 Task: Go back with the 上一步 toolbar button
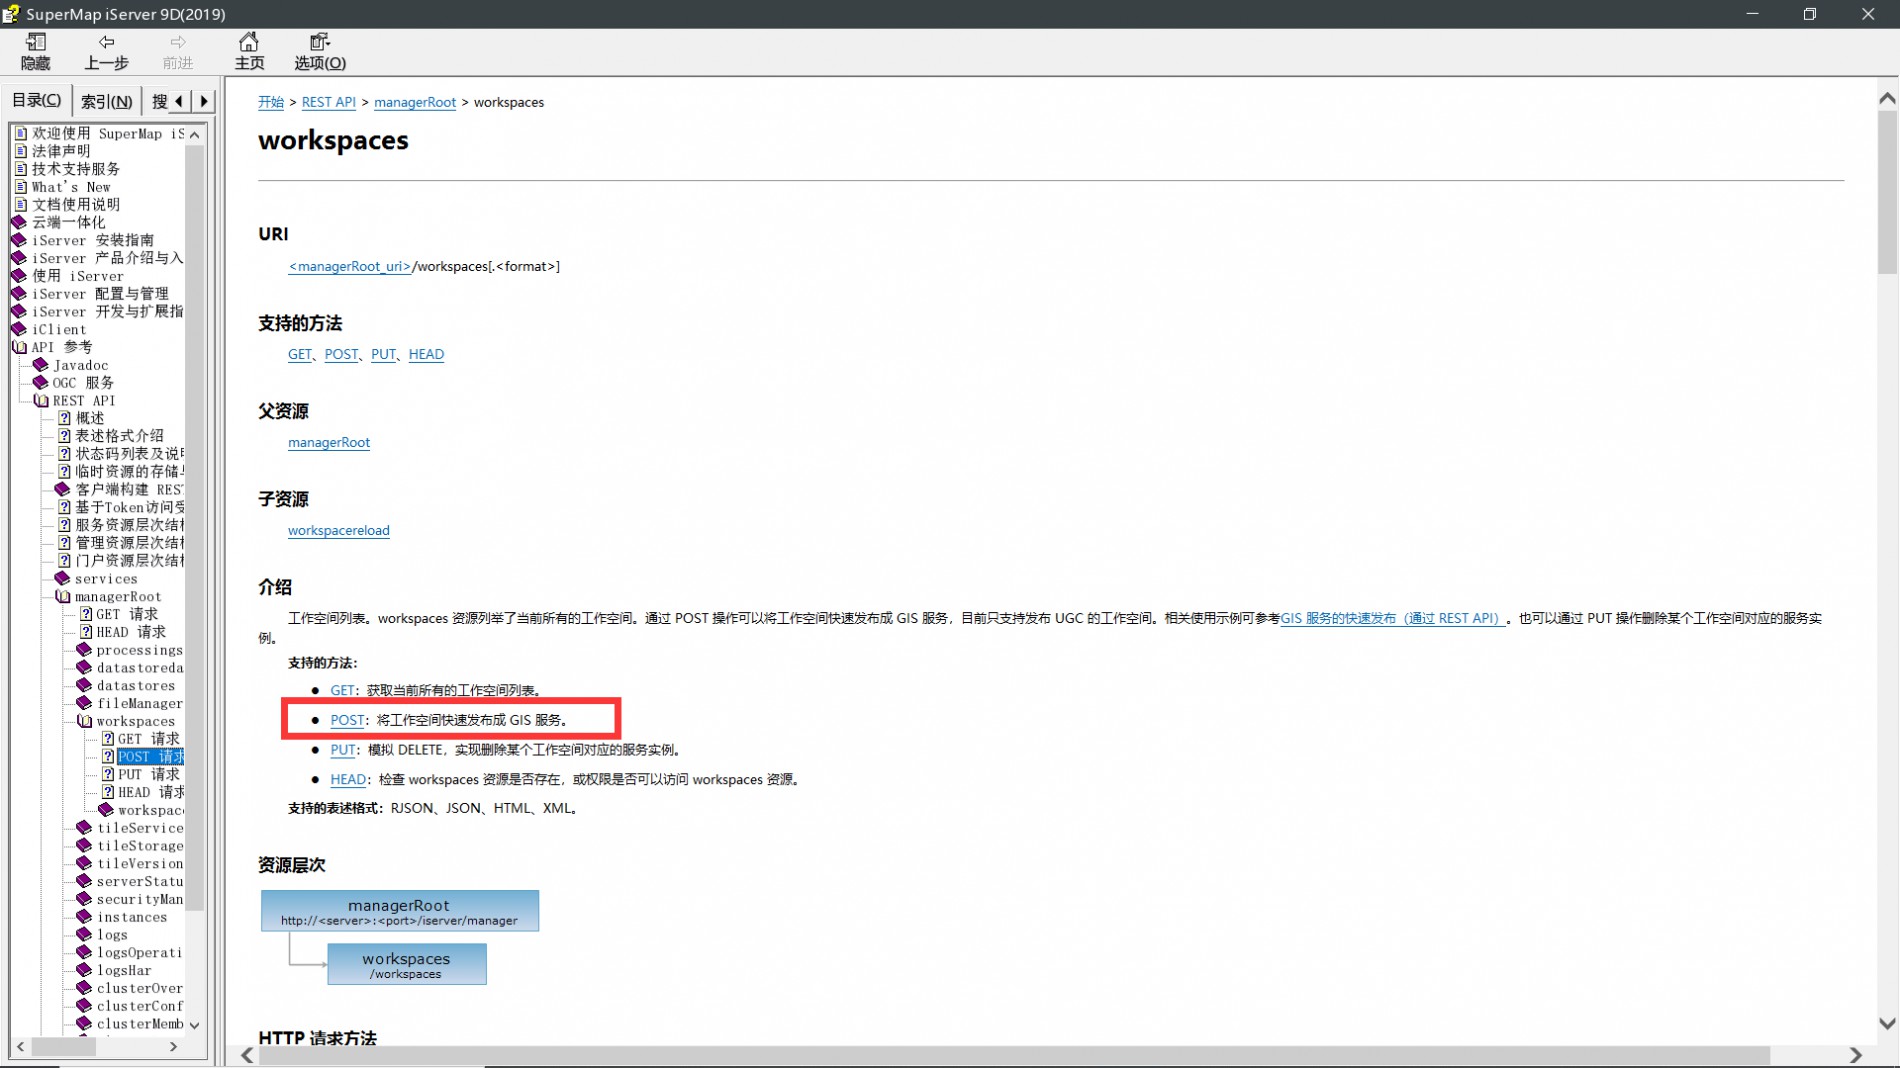pyautogui.click(x=106, y=51)
